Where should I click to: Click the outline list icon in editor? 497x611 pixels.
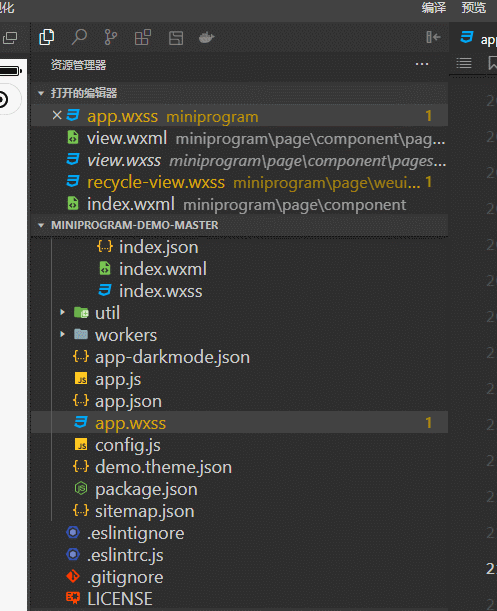tap(463, 63)
